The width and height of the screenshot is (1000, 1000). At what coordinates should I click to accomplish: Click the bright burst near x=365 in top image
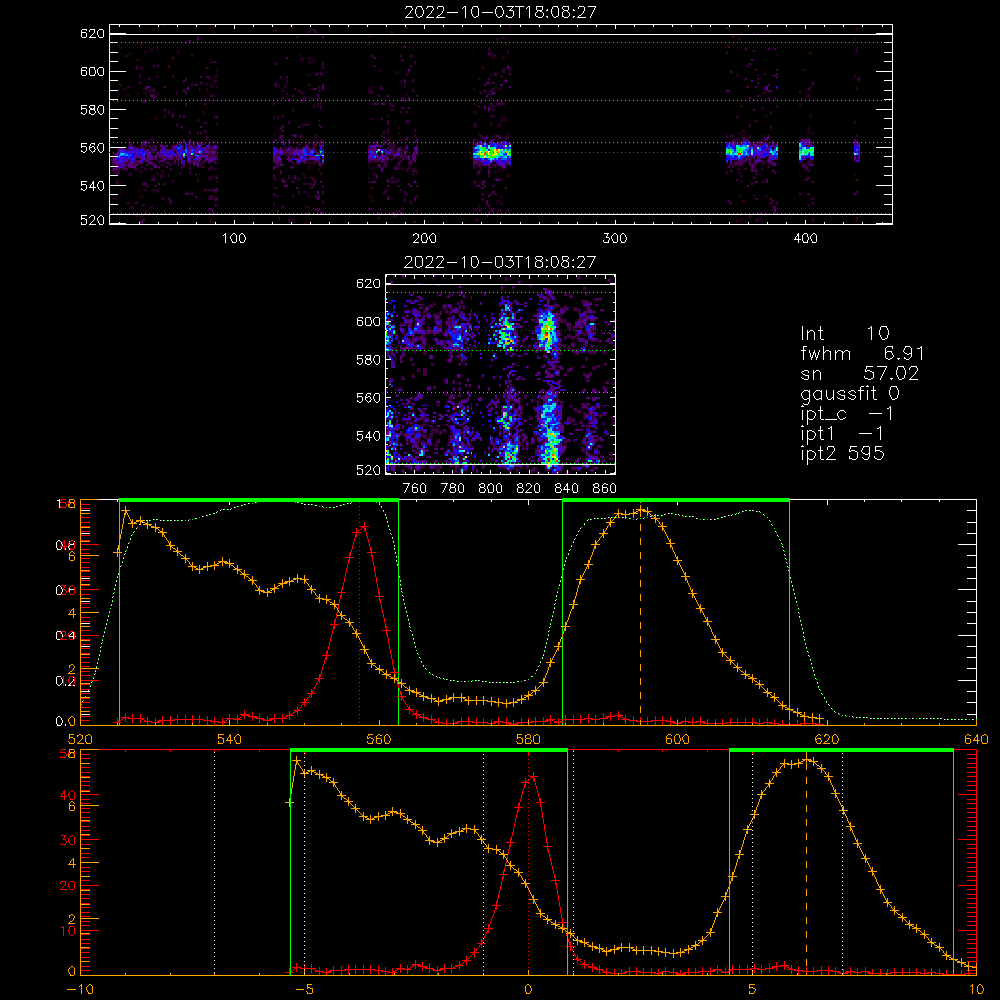click(x=740, y=151)
